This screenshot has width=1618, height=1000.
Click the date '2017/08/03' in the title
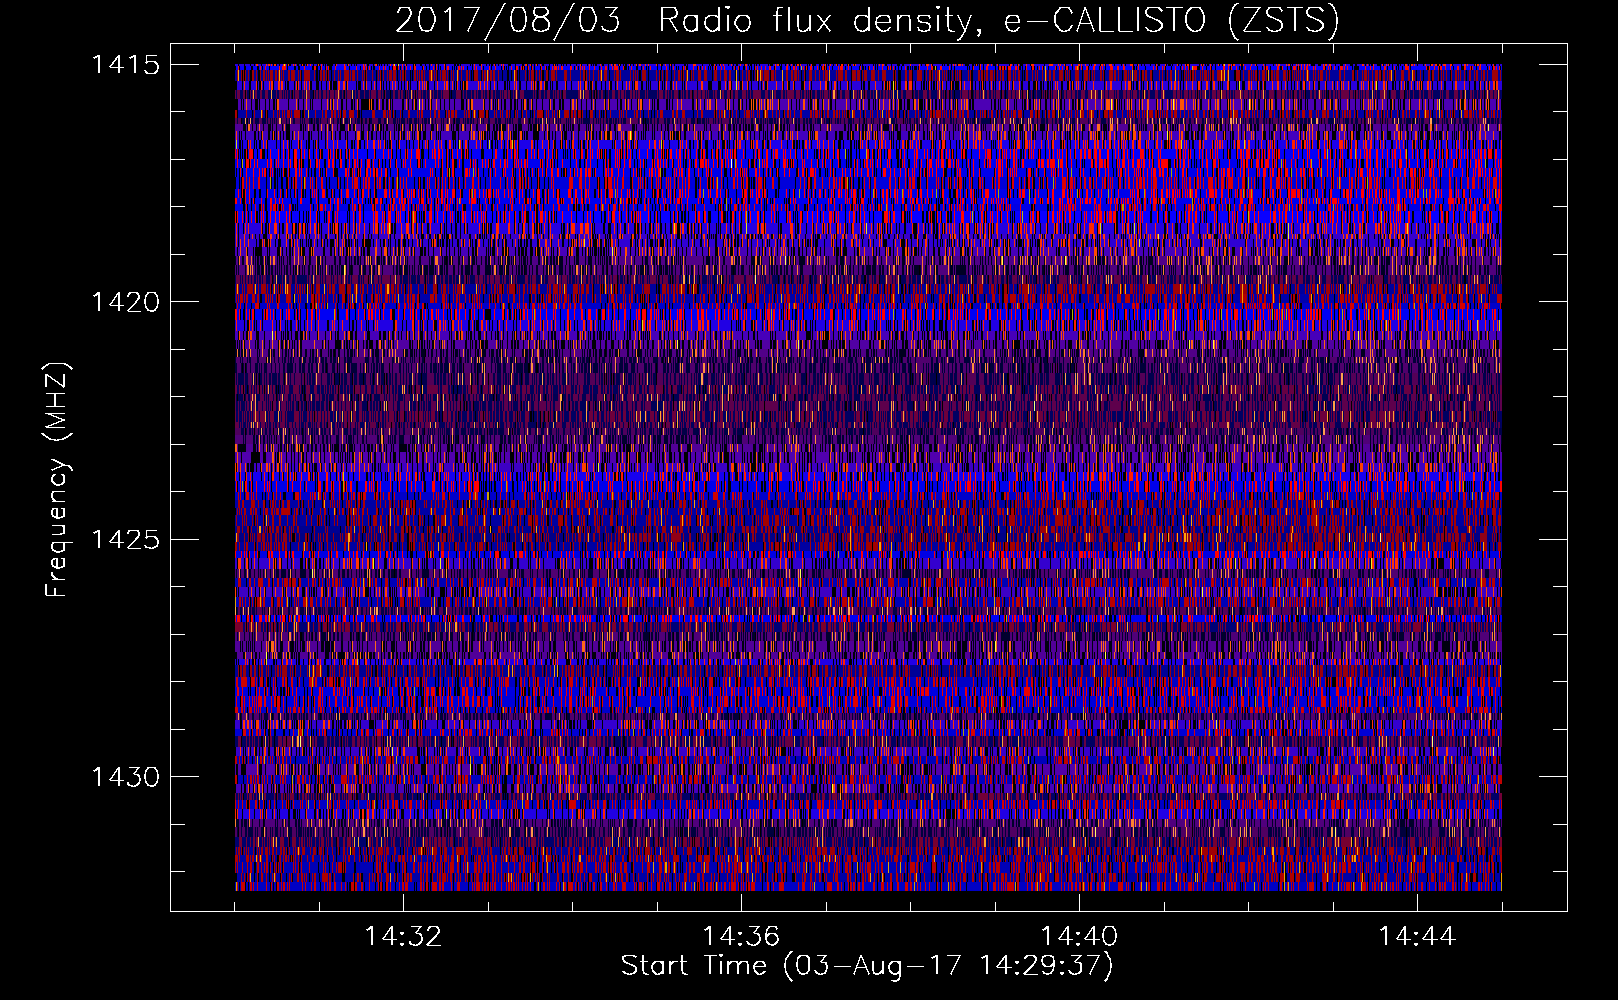(508, 21)
